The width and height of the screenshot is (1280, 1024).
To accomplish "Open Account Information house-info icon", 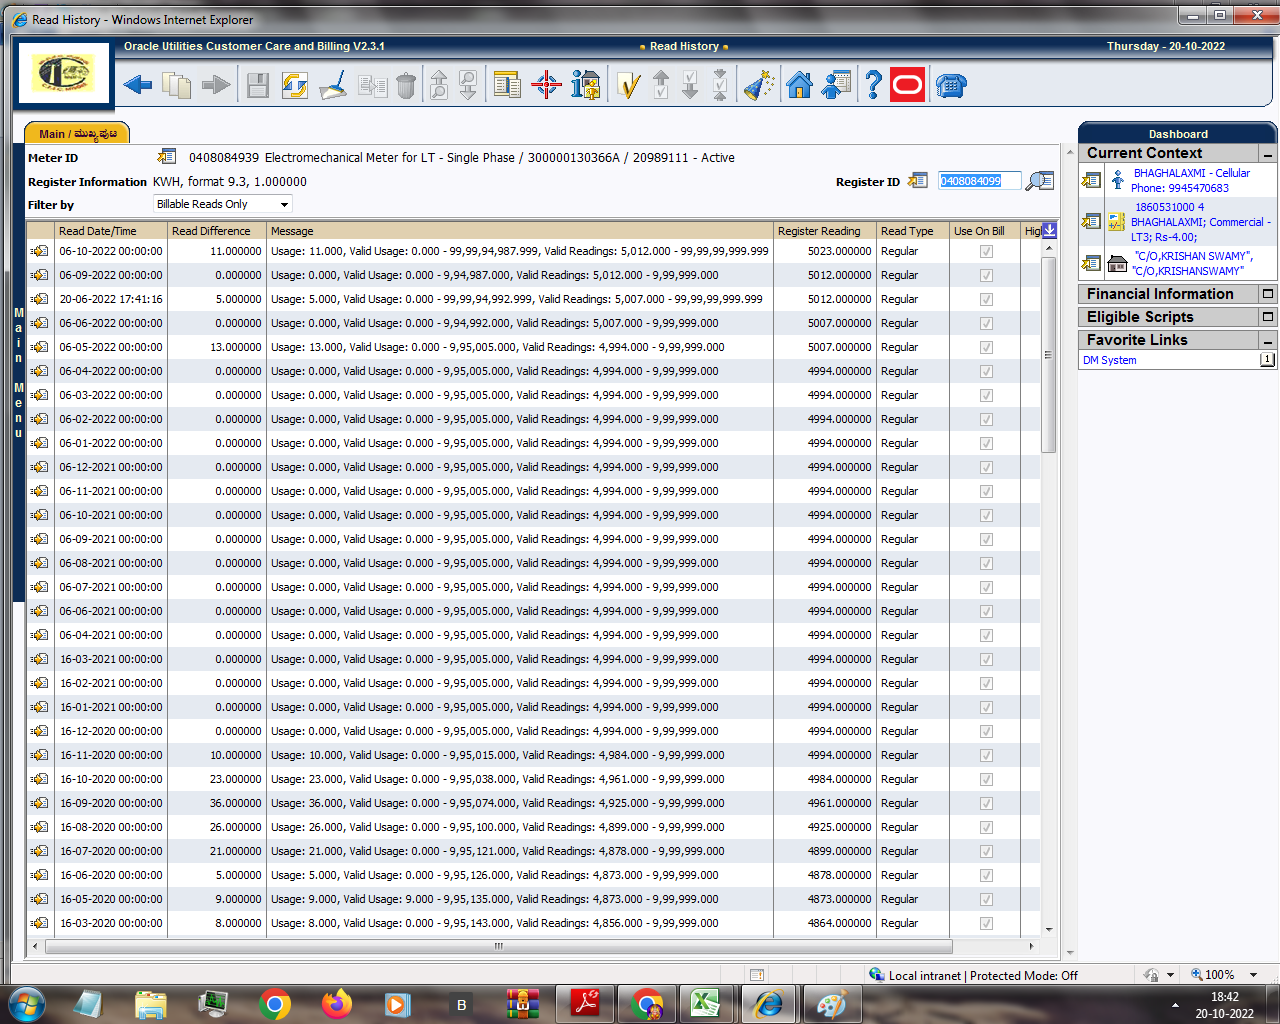I will tap(586, 86).
